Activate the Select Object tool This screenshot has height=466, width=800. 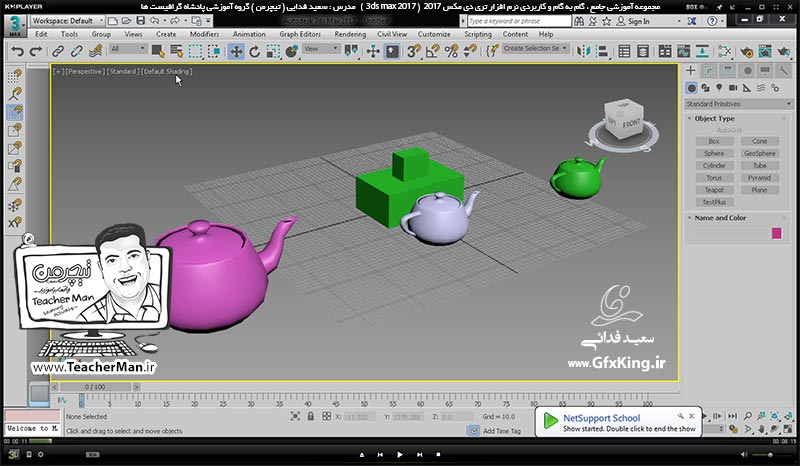(158, 51)
